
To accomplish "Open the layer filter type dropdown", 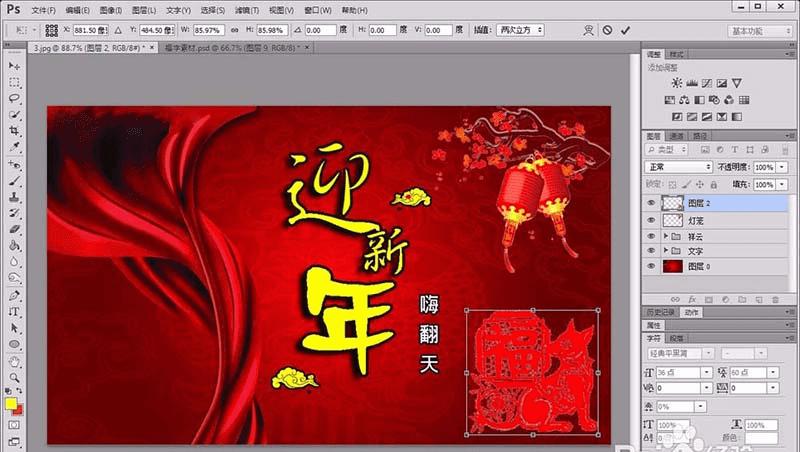I will pyautogui.click(x=667, y=150).
